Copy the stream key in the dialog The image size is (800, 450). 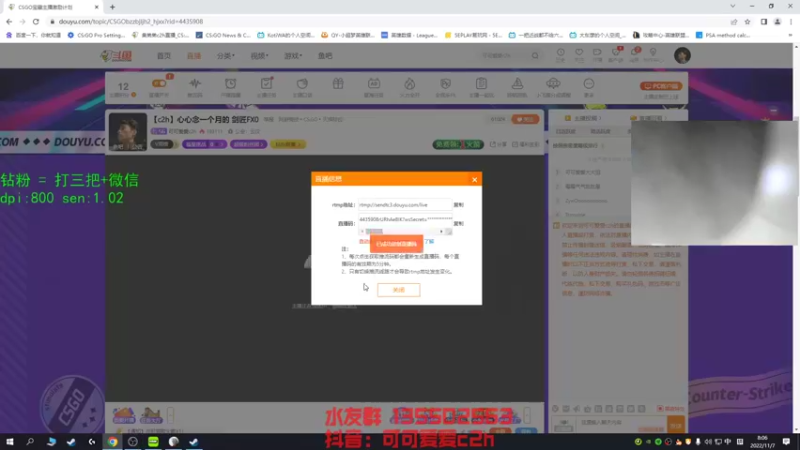tap(459, 223)
